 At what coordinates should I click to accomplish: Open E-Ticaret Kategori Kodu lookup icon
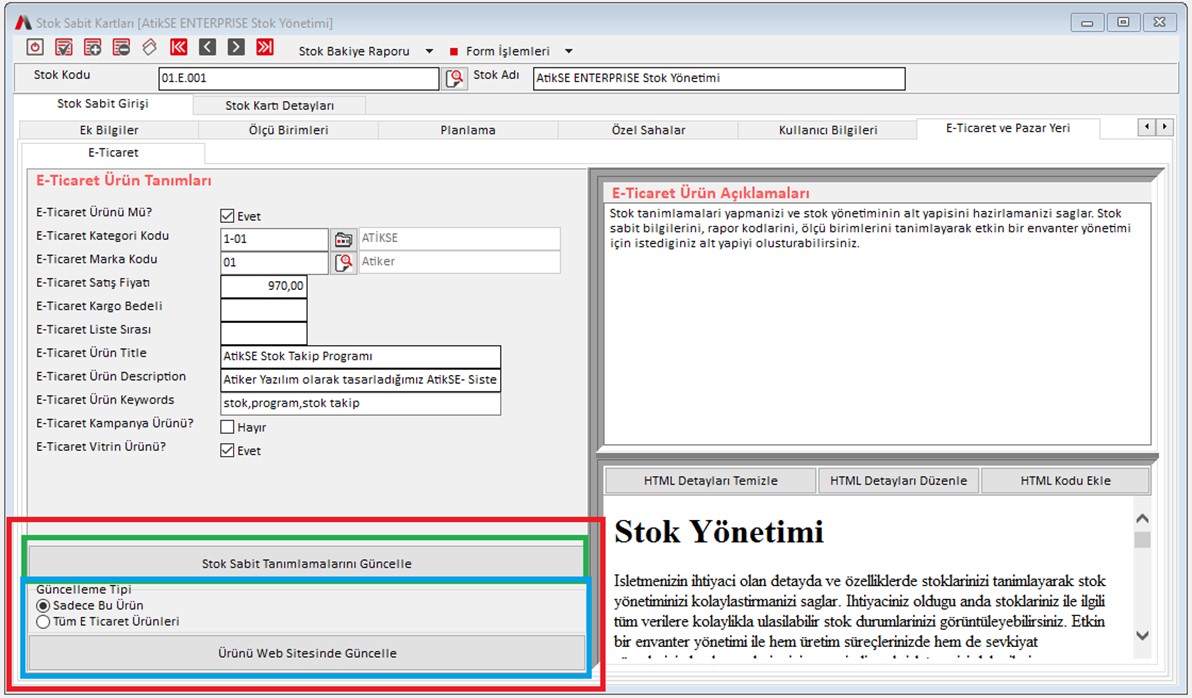point(344,240)
